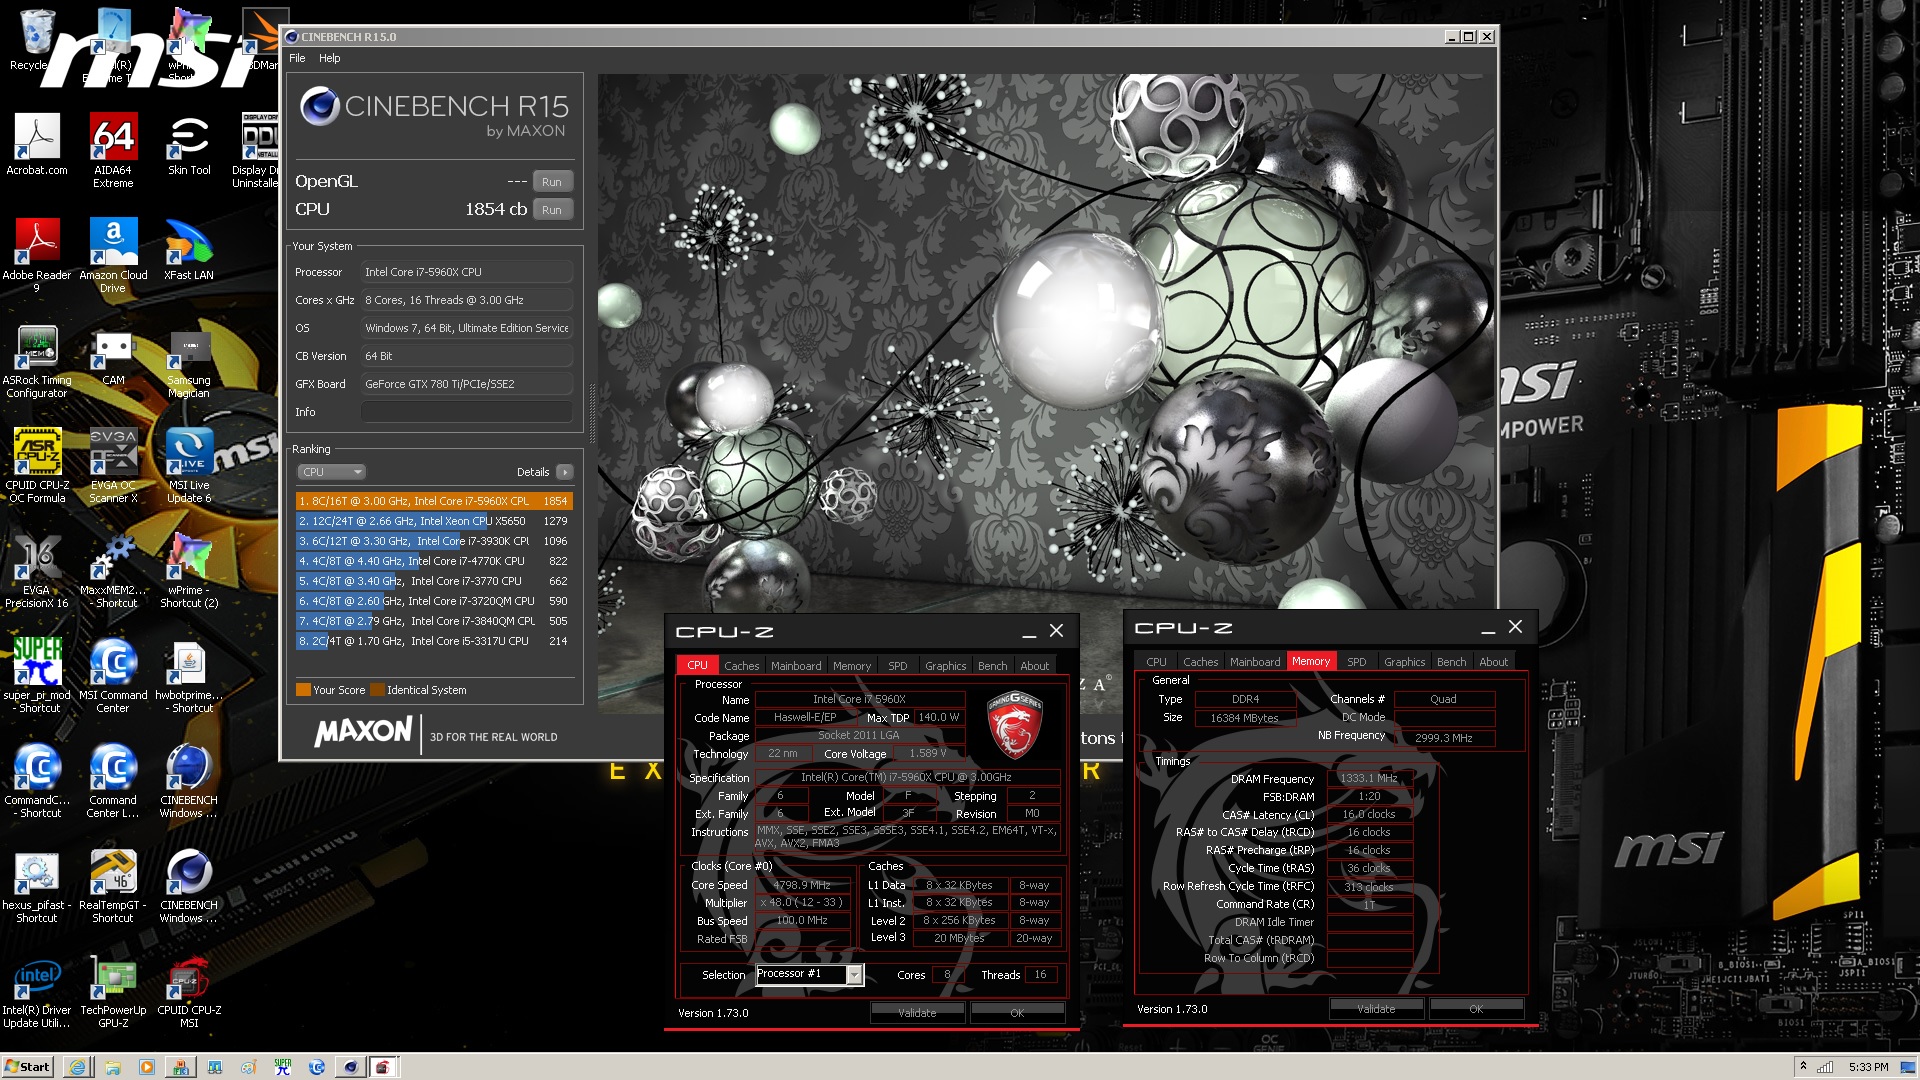
Task: Click the Internet Explorer taskbar icon
Action: coord(78,1067)
